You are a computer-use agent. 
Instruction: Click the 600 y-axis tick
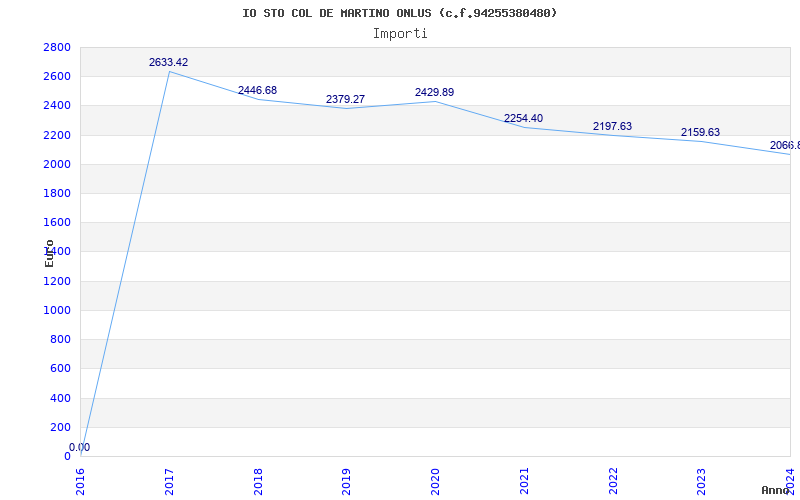(61, 368)
